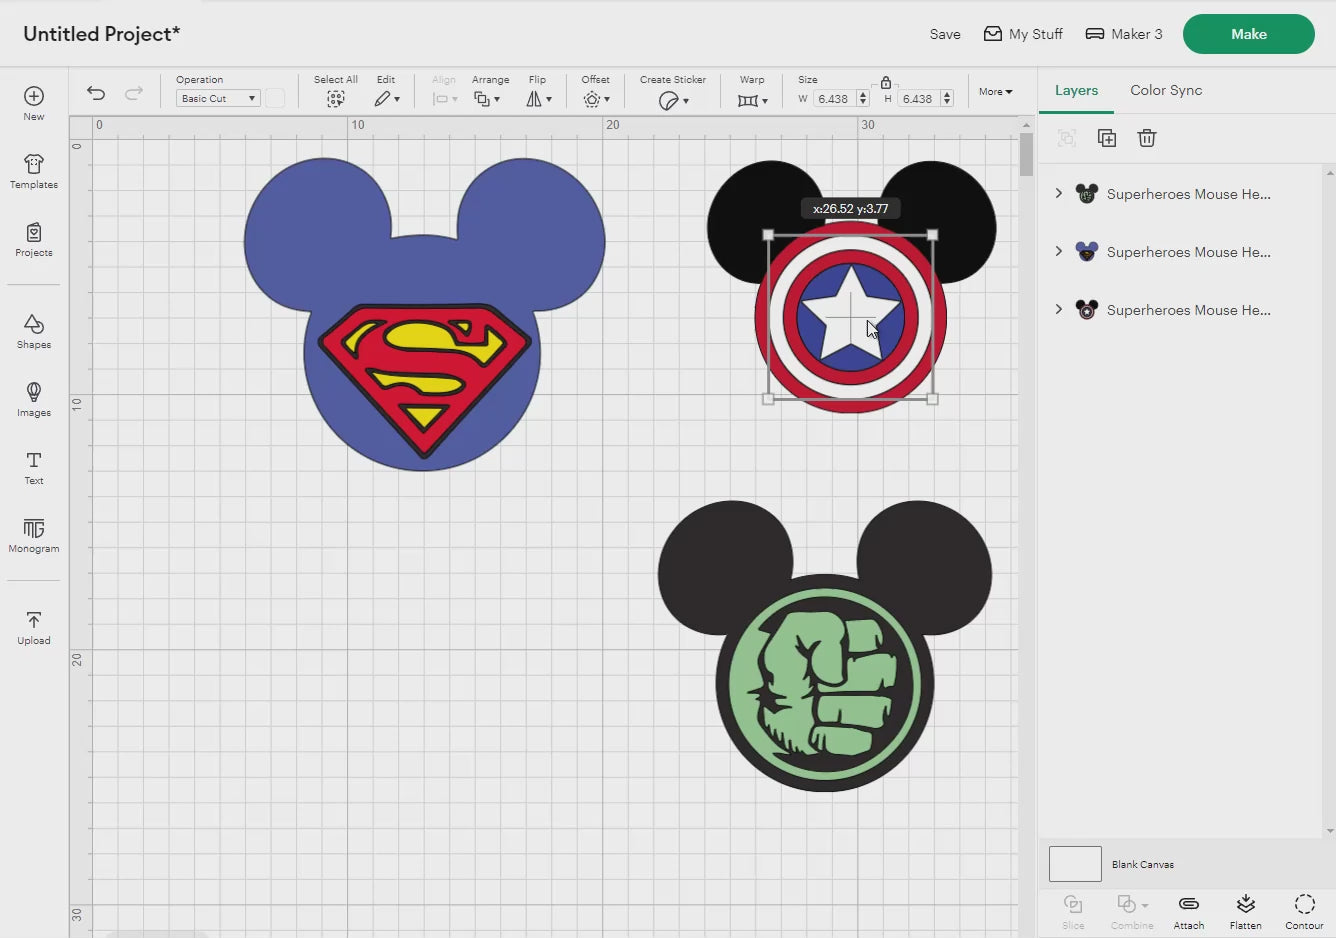
Task: Decrease height with the stepper down arrow
Action: tap(947, 103)
